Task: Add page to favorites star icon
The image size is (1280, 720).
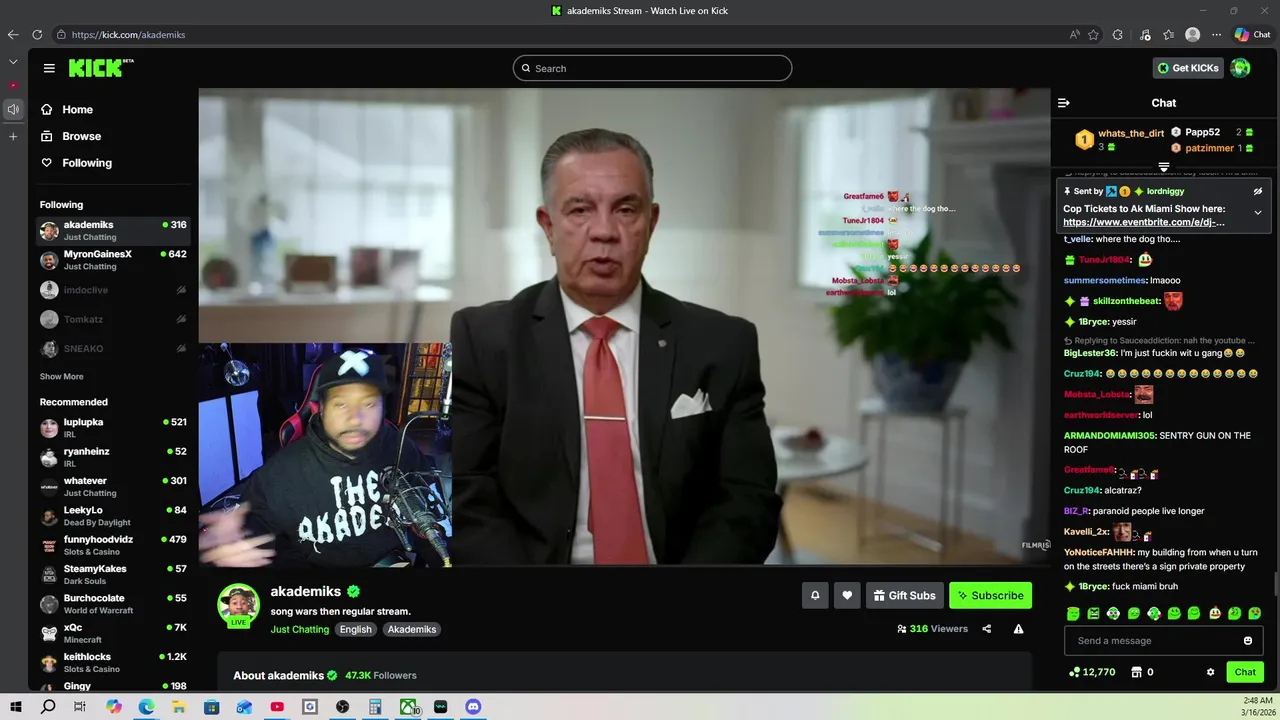Action: click(x=1093, y=35)
